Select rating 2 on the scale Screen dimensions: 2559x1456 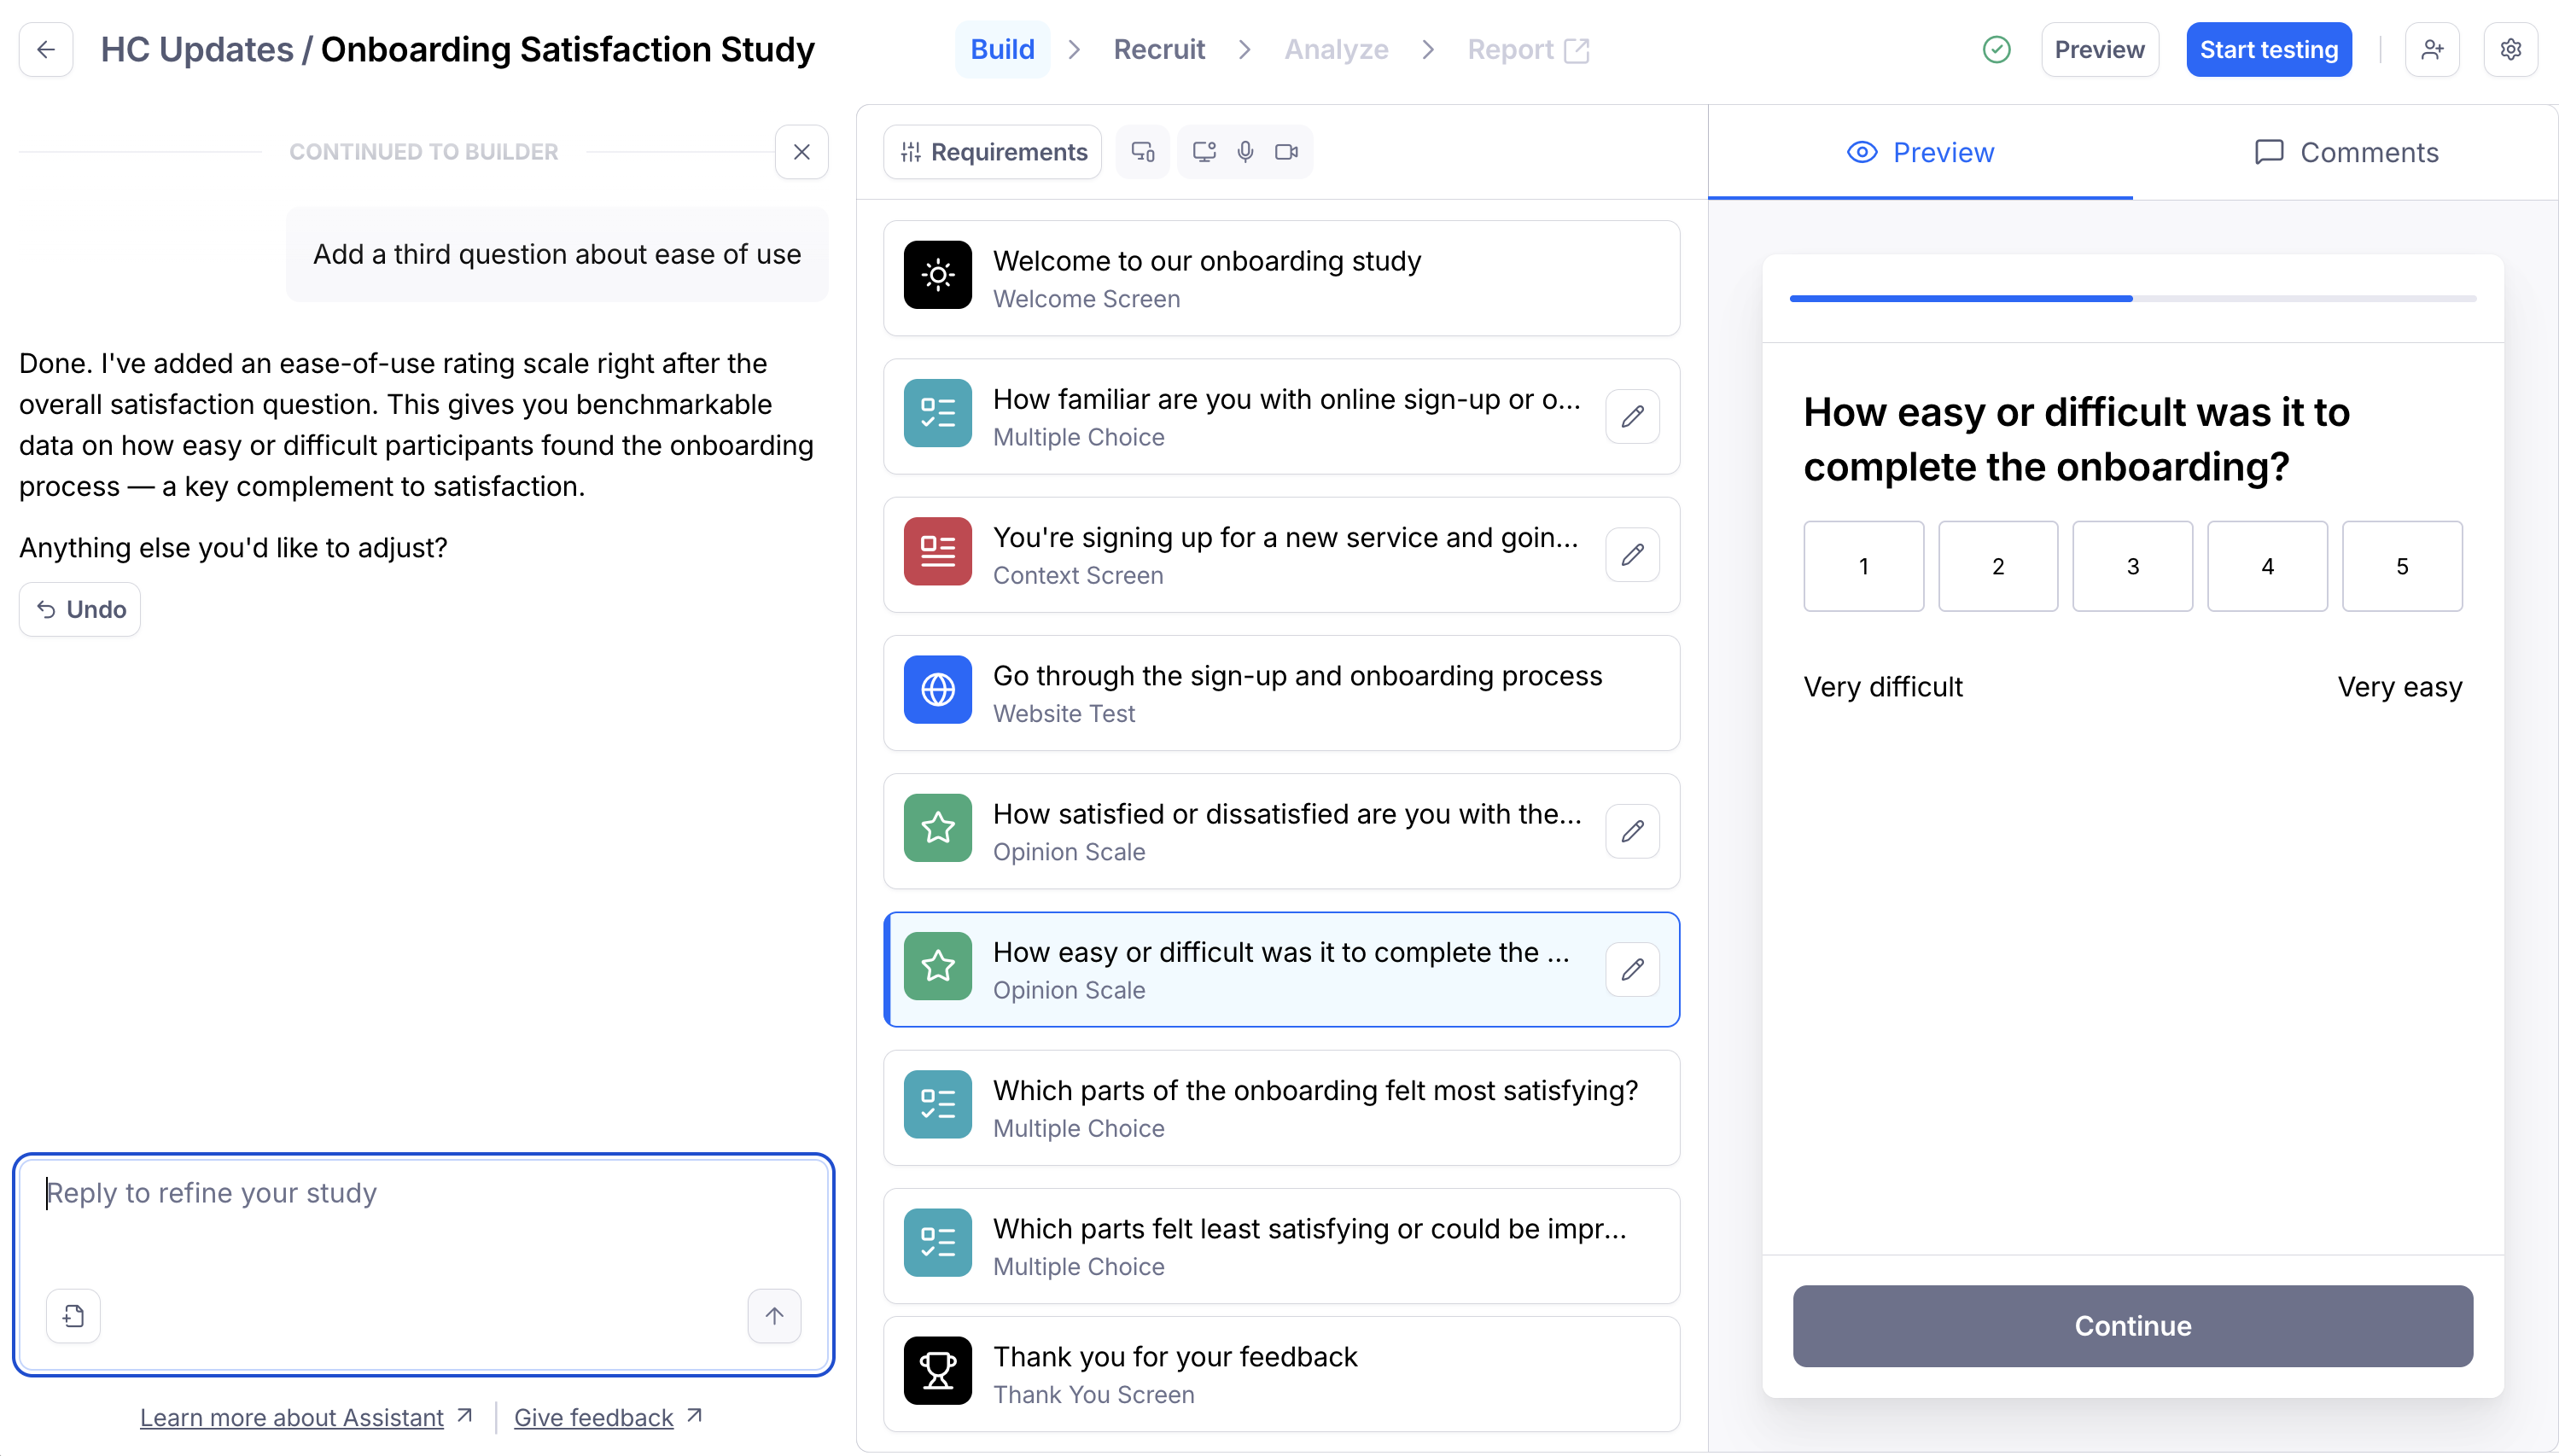click(1997, 566)
